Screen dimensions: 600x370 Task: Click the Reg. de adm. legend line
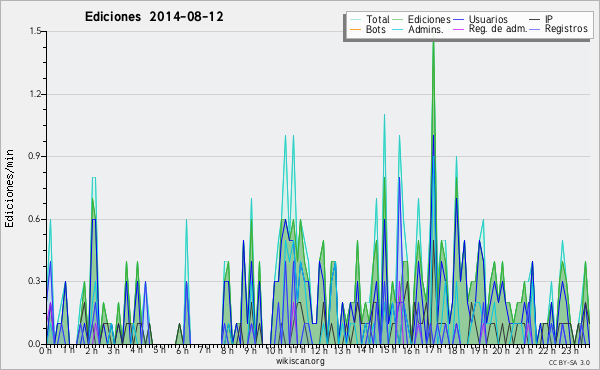[459, 29]
